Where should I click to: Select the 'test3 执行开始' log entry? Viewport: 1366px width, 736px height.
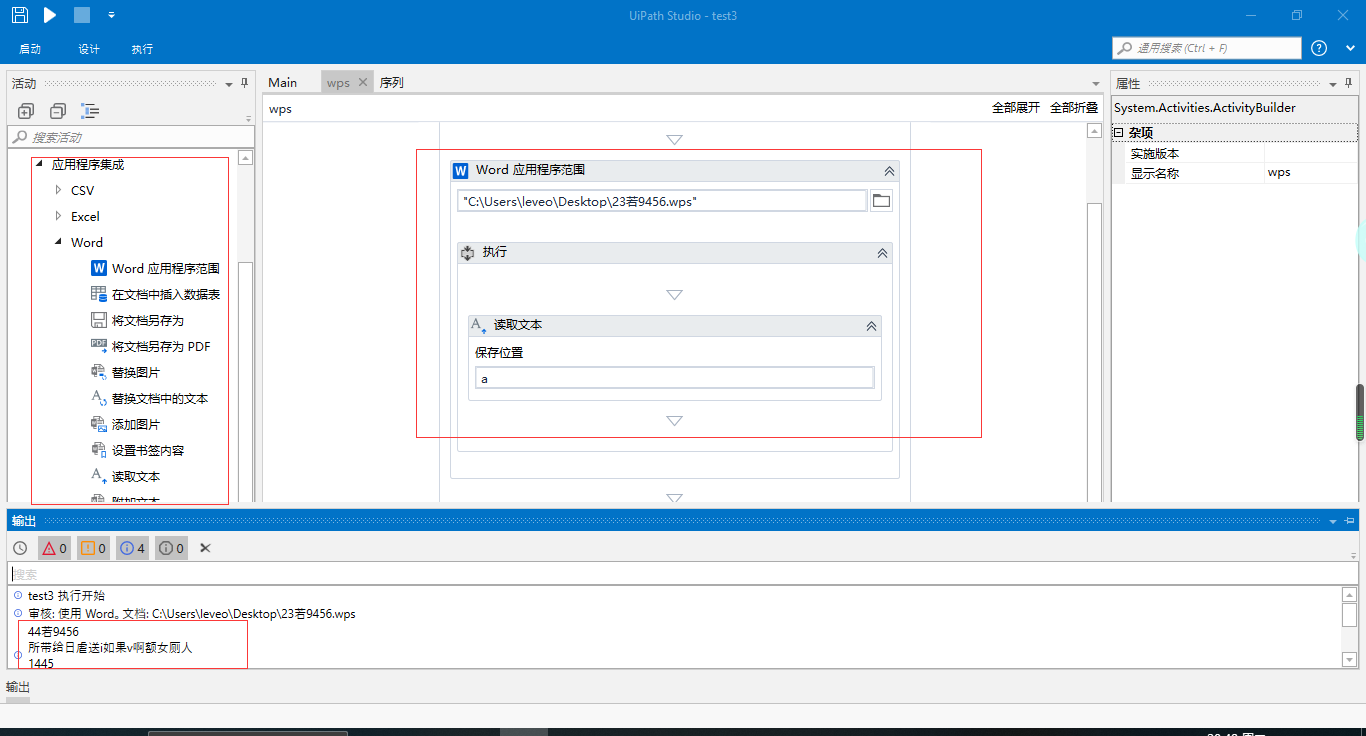66,596
